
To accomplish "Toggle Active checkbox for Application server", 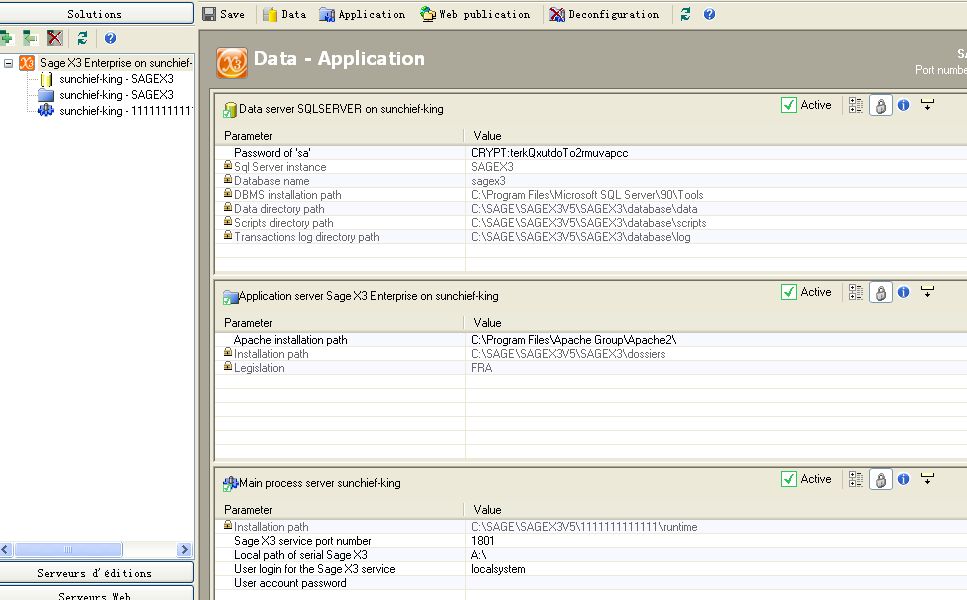I will [789, 292].
